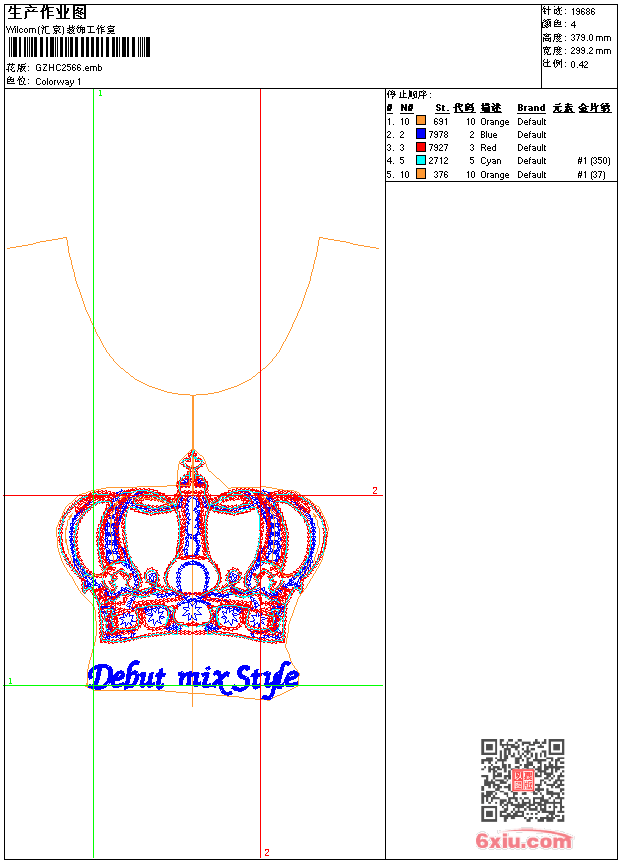Click the QR code image
The image size is (620, 860).
point(522,780)
